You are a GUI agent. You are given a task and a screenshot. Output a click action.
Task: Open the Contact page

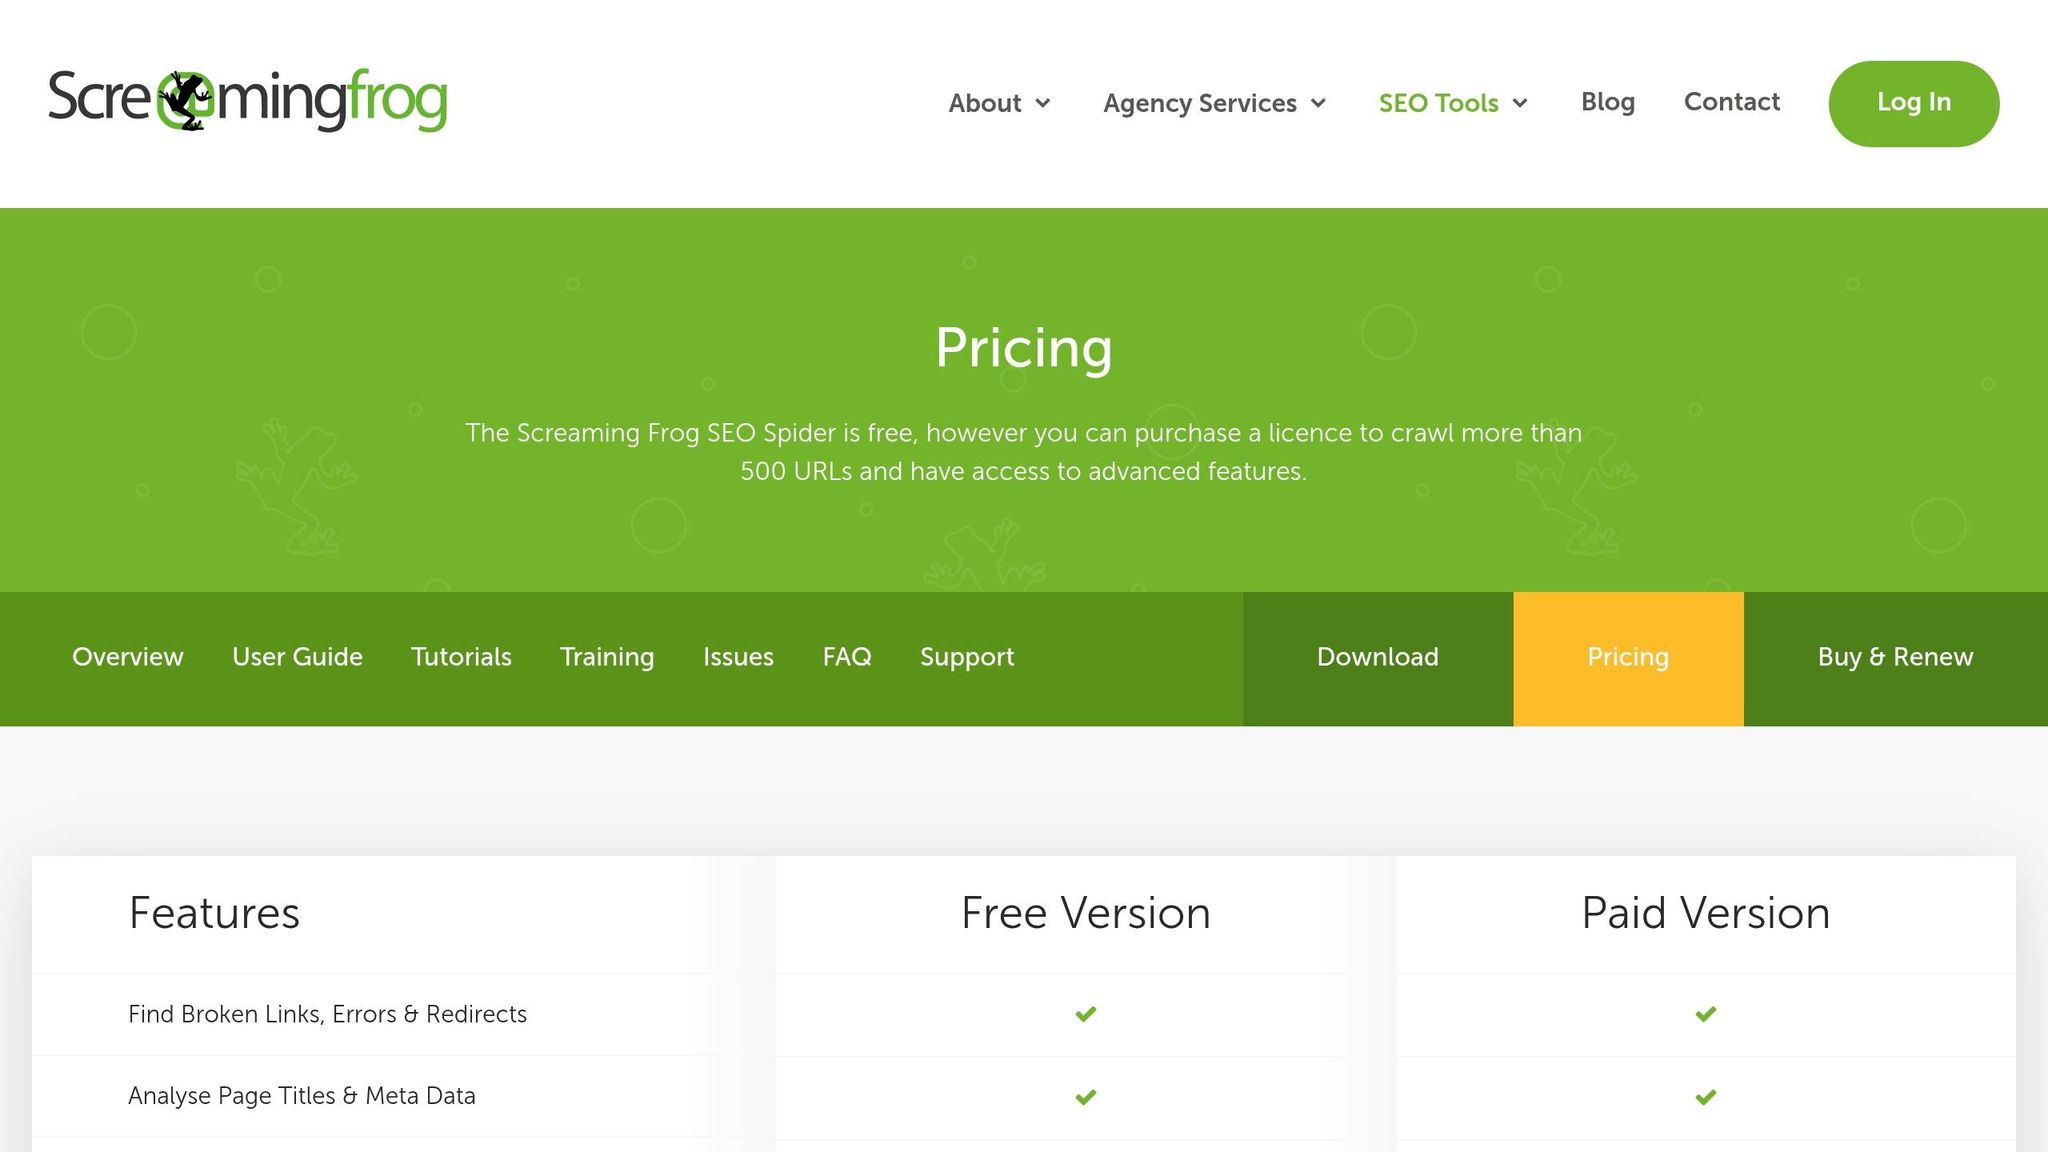point(1732,102)
